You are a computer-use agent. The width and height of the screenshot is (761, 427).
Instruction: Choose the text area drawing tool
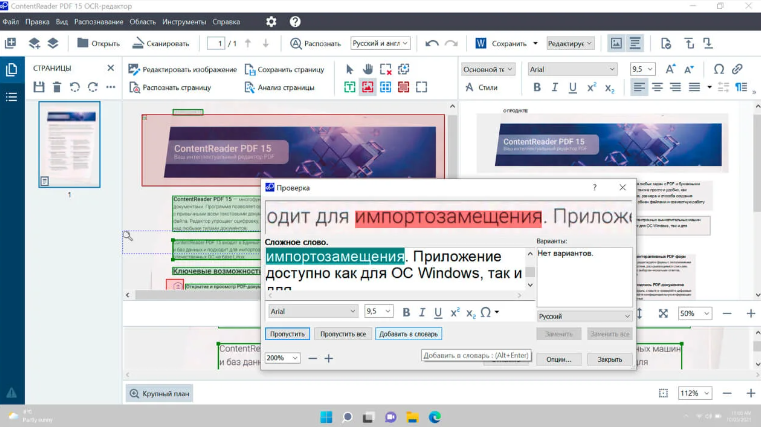point(349,87)
